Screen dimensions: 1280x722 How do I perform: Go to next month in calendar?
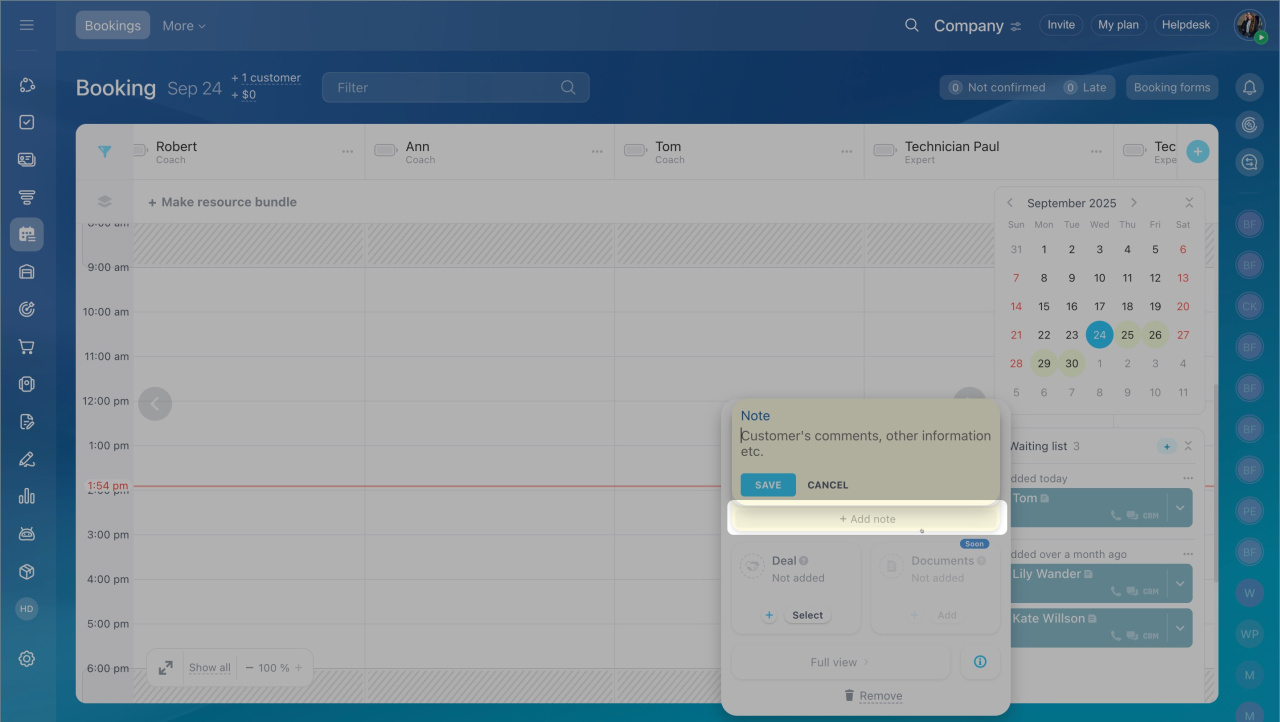click(1134, 203)
